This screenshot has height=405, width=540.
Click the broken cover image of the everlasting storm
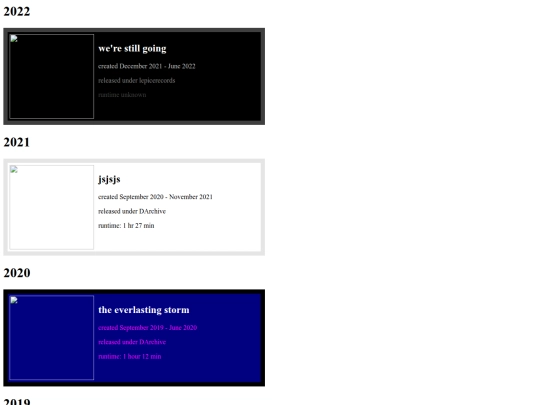coord(52,338)
